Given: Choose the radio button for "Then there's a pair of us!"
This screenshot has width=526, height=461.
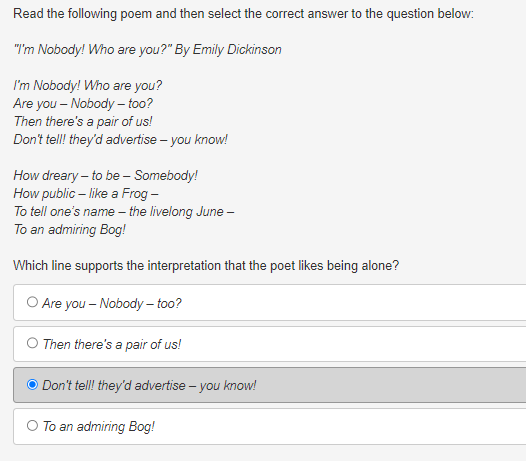Looking at the screenshot, I should 32,343.
